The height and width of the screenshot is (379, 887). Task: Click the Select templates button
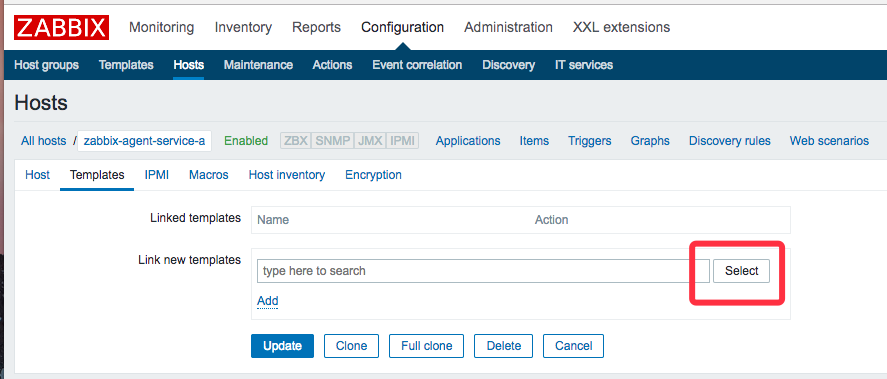(x=741, y=271)
